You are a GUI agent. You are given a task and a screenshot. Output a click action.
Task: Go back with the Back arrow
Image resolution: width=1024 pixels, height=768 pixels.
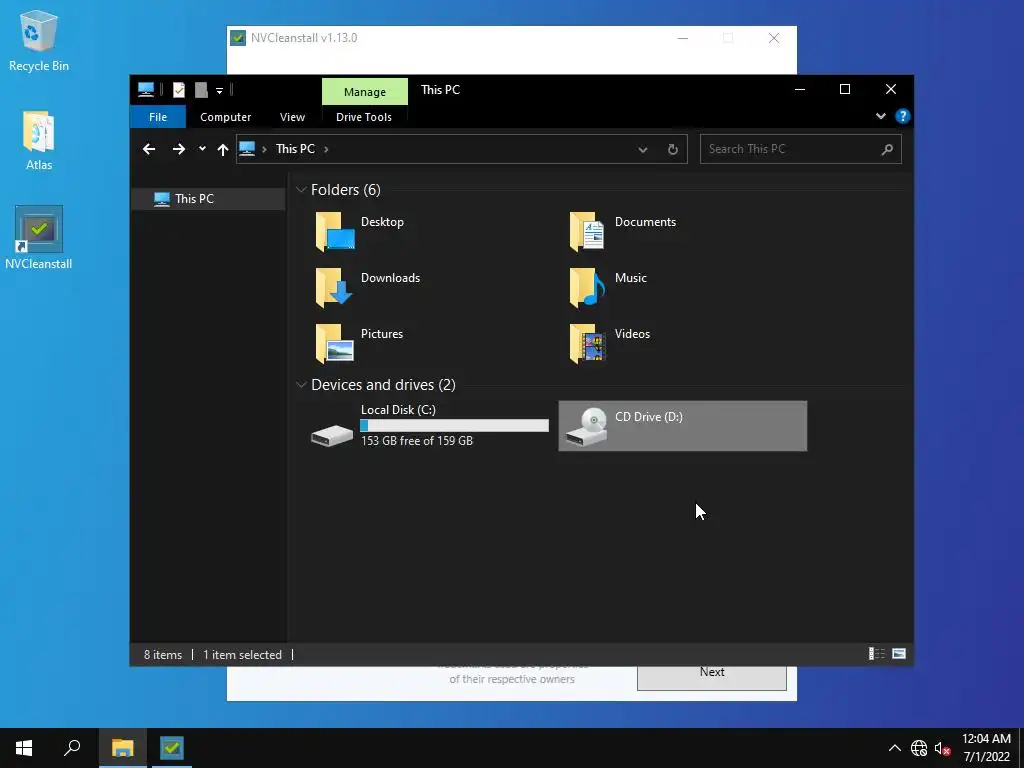[149, 149]
